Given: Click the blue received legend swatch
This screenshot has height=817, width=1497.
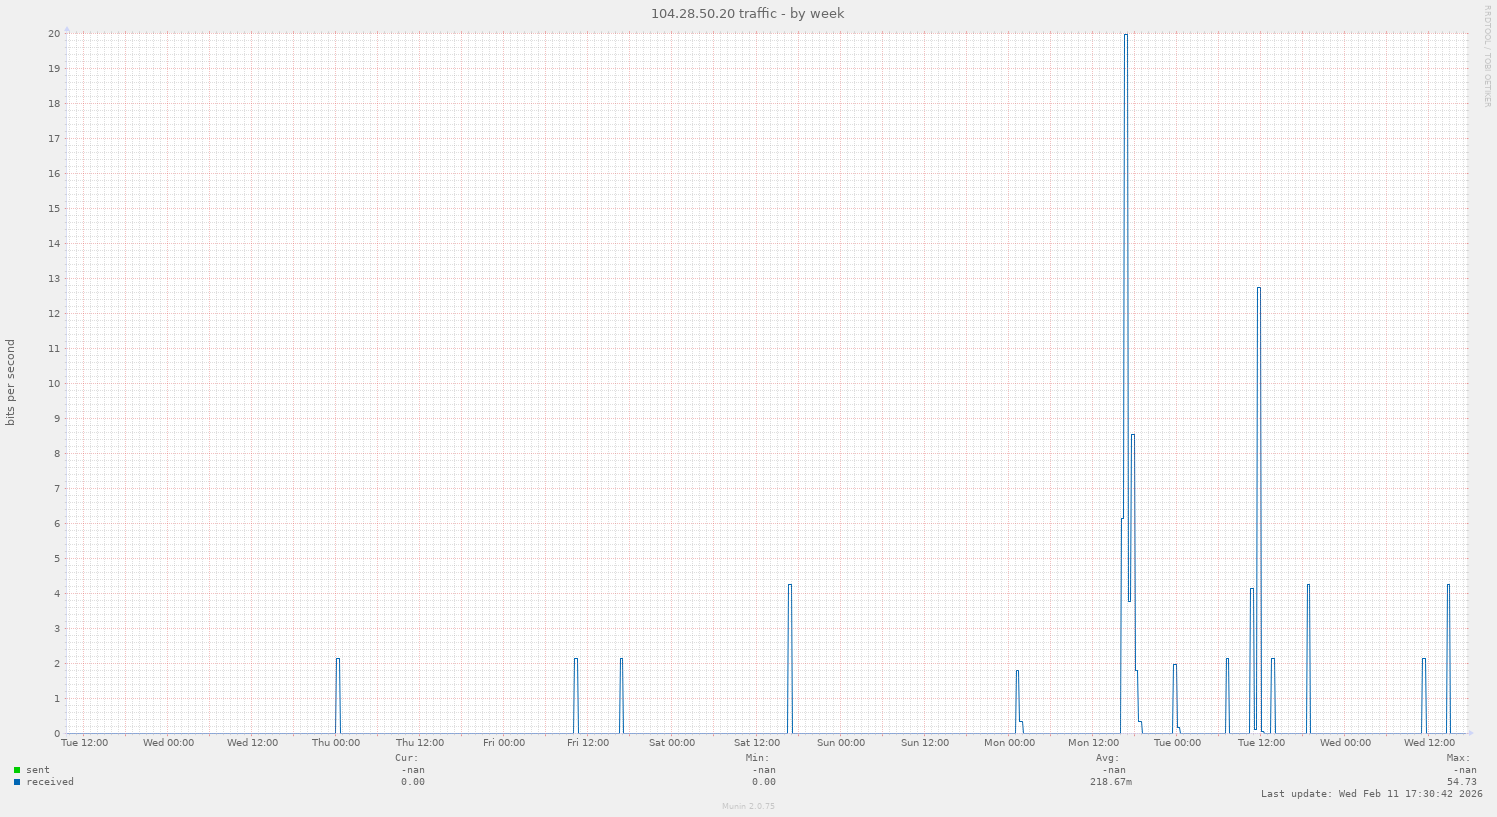Looking at the screenshot, I should point(17,782).
